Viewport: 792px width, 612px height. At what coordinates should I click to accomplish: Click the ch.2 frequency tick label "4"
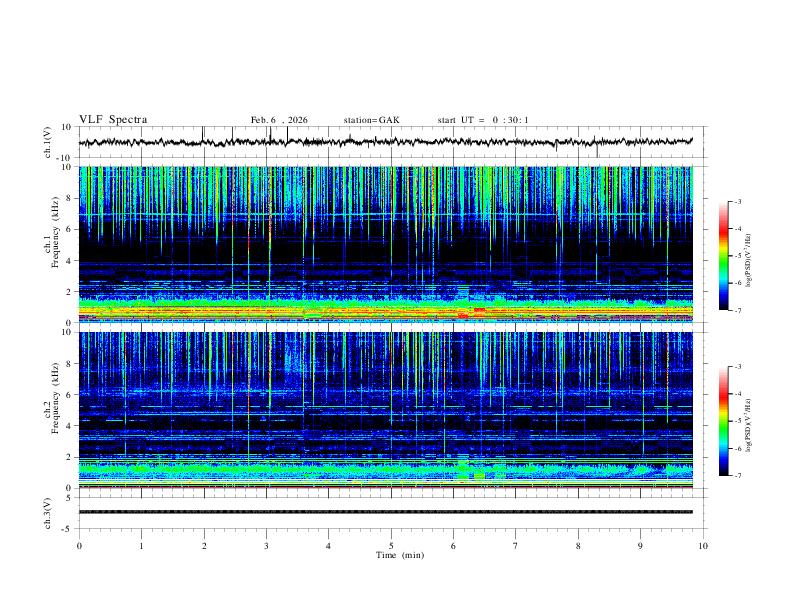coord(70,426)
